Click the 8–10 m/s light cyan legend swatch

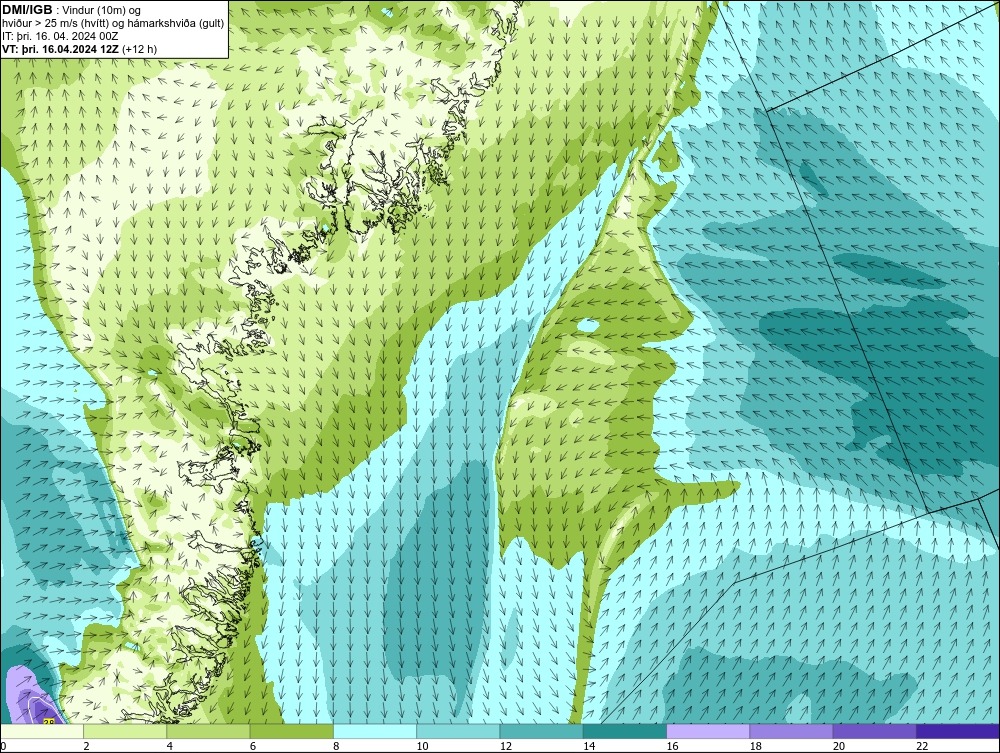(375, 731)
